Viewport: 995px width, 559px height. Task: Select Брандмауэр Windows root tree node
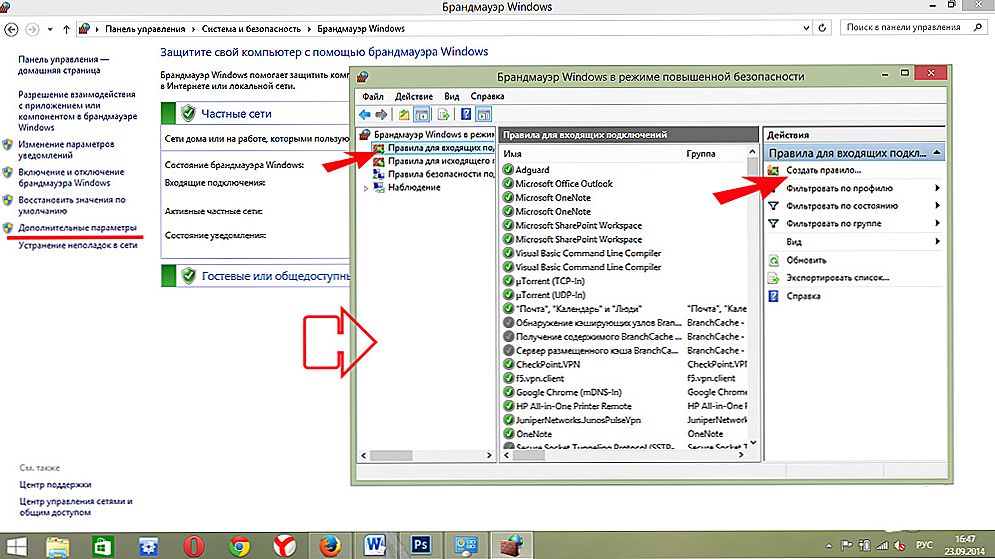[x=426, y=135]
